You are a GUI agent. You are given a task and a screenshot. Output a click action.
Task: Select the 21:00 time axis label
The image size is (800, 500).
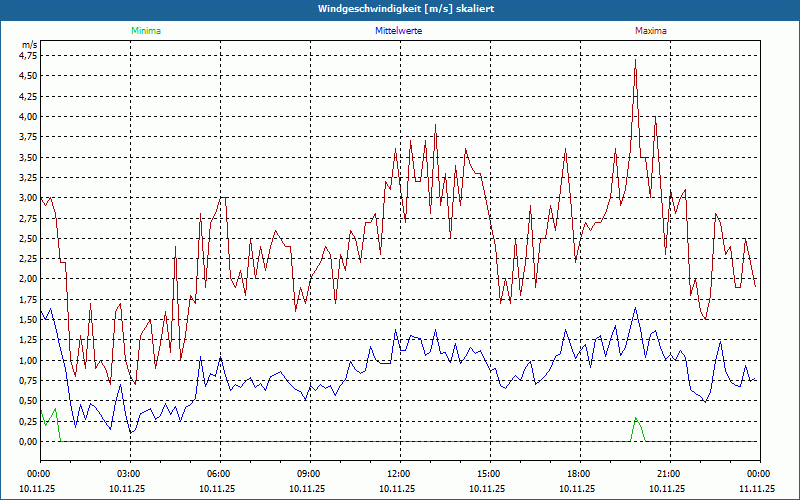pos(668,474)
